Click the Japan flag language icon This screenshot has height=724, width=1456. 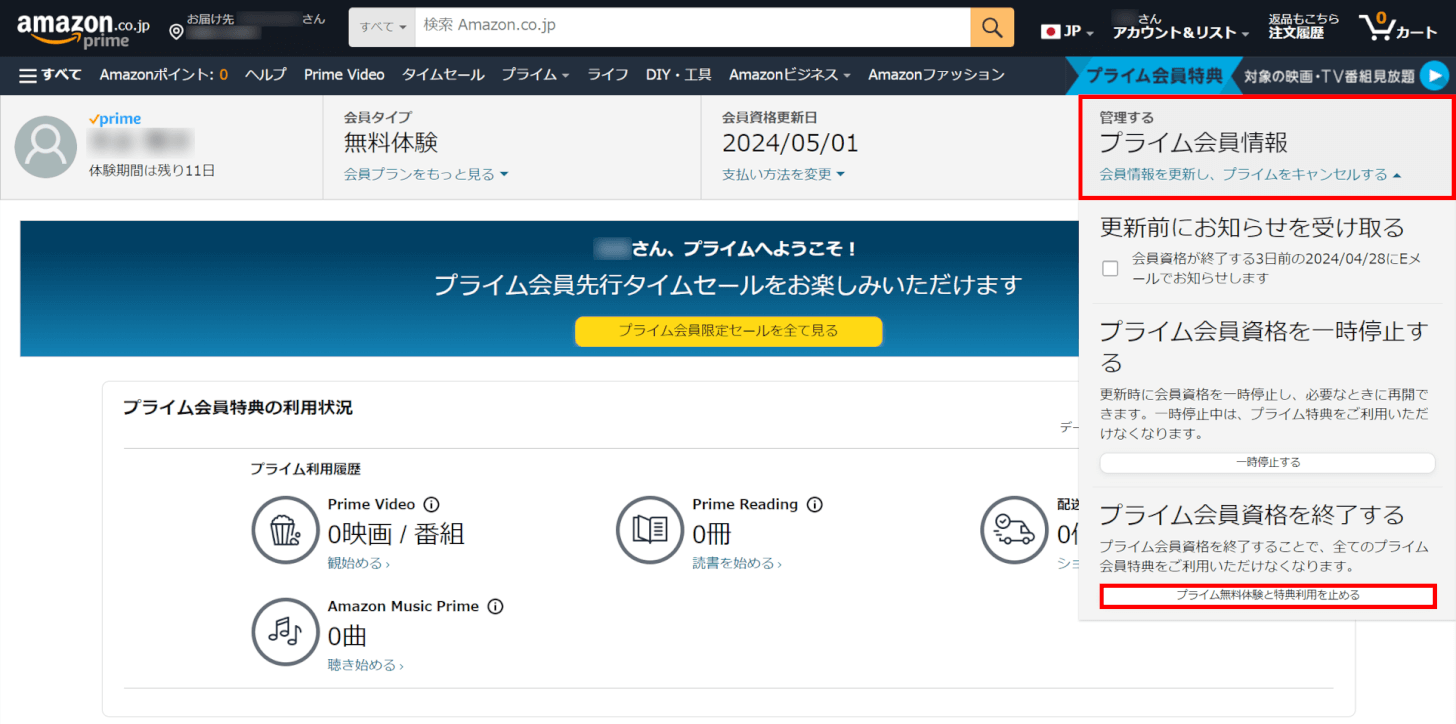tap(1050, 32)
